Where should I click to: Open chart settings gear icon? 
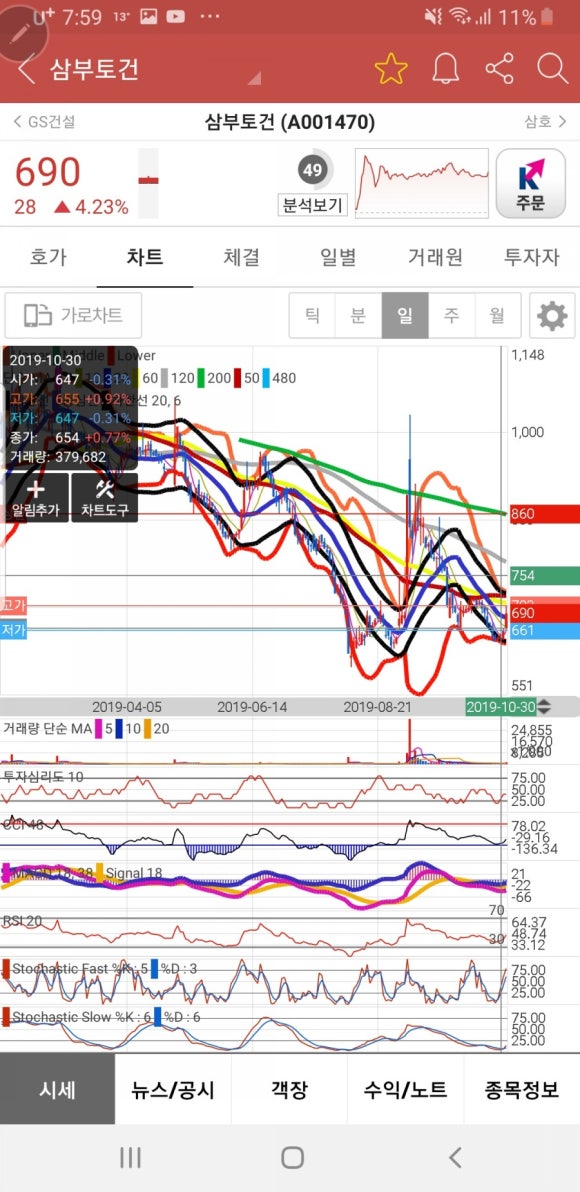(552, 315)
